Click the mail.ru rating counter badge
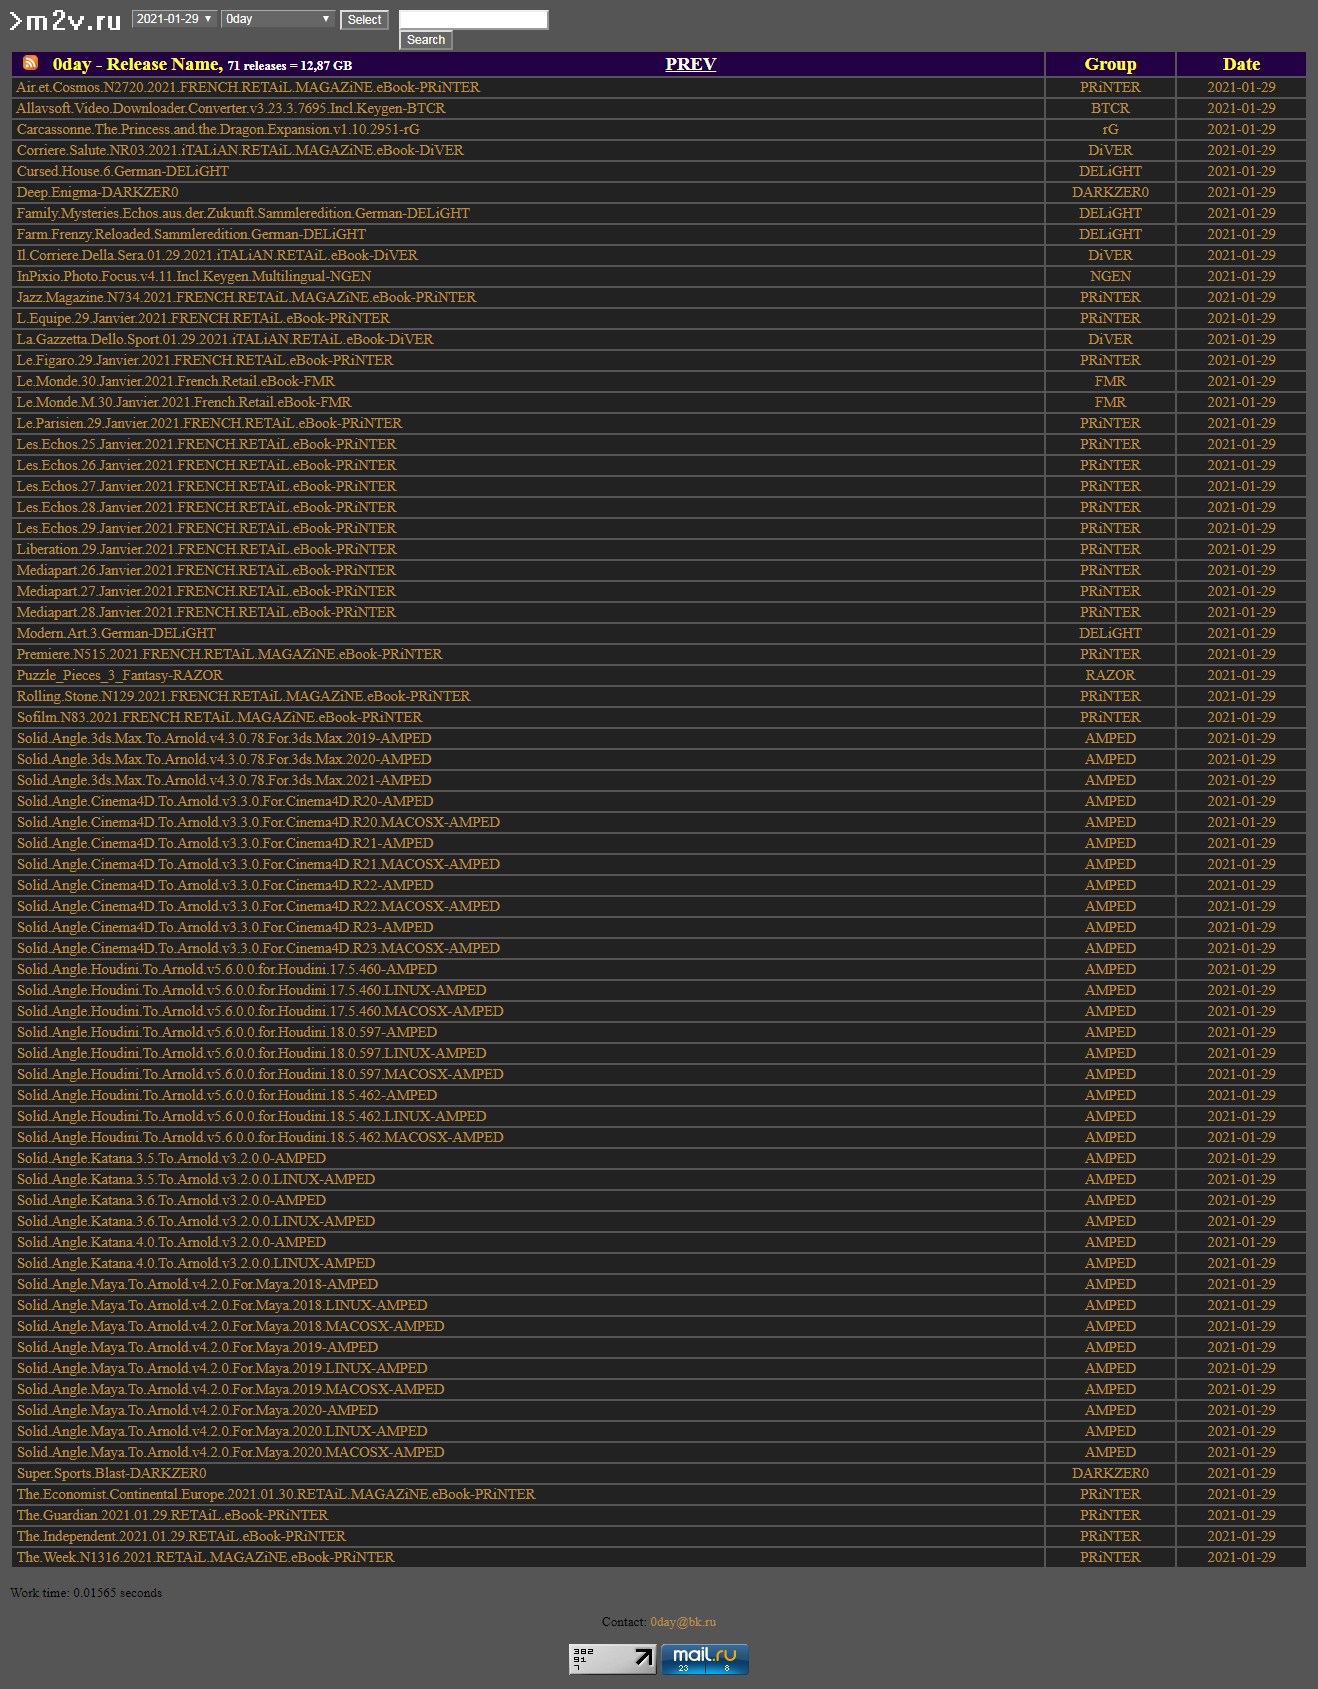 pyautogui.click(x=705, y=1659)
